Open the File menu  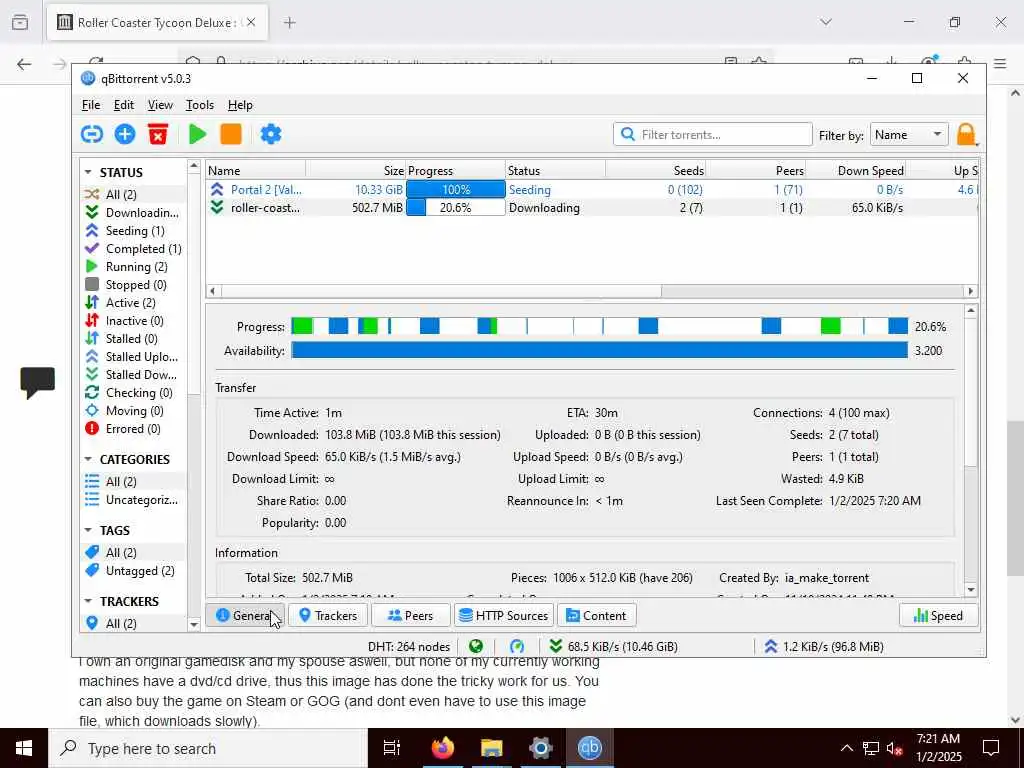[x=91, y=104]
